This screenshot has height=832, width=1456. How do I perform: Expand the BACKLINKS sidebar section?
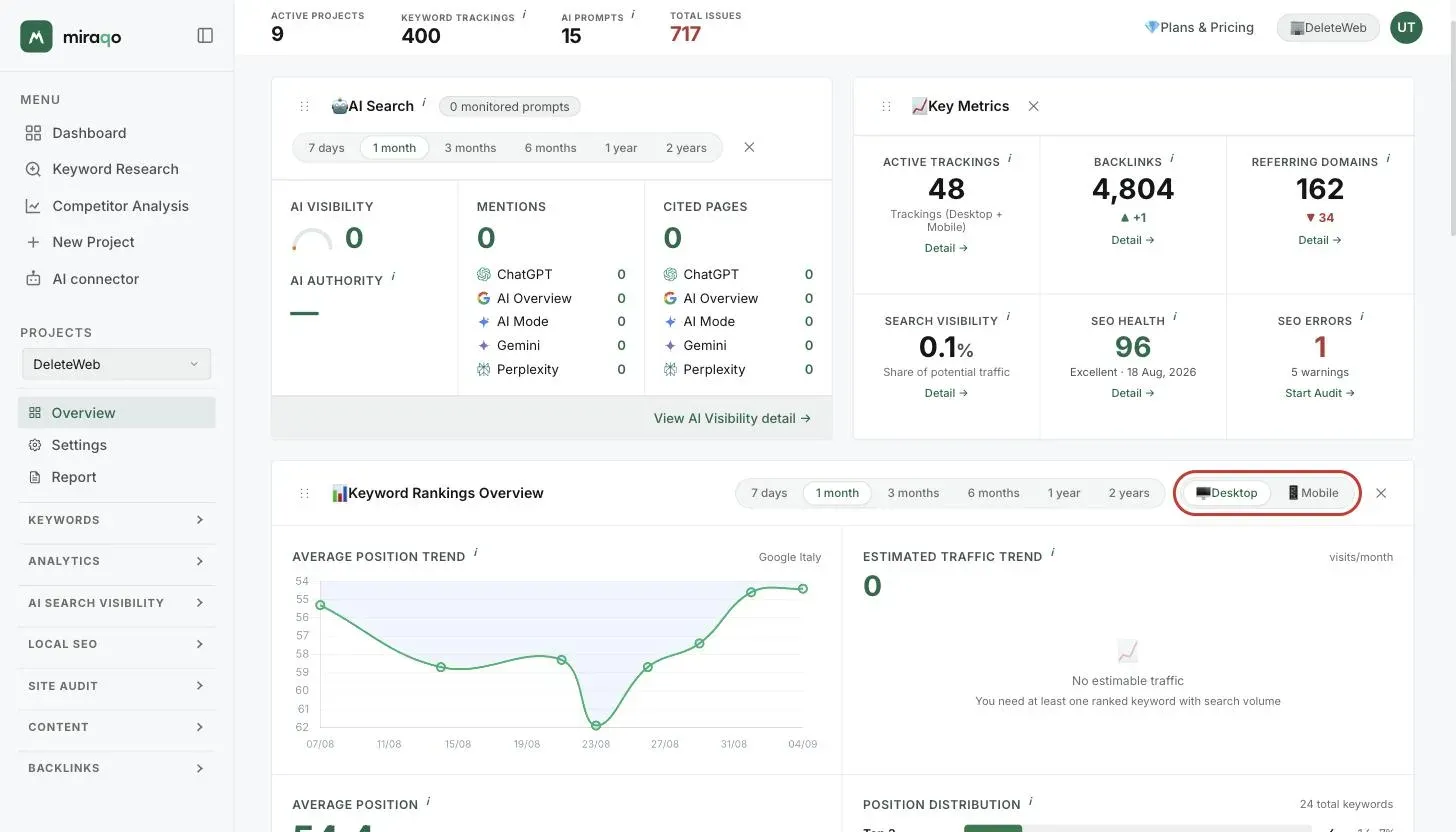coord(116,768)
